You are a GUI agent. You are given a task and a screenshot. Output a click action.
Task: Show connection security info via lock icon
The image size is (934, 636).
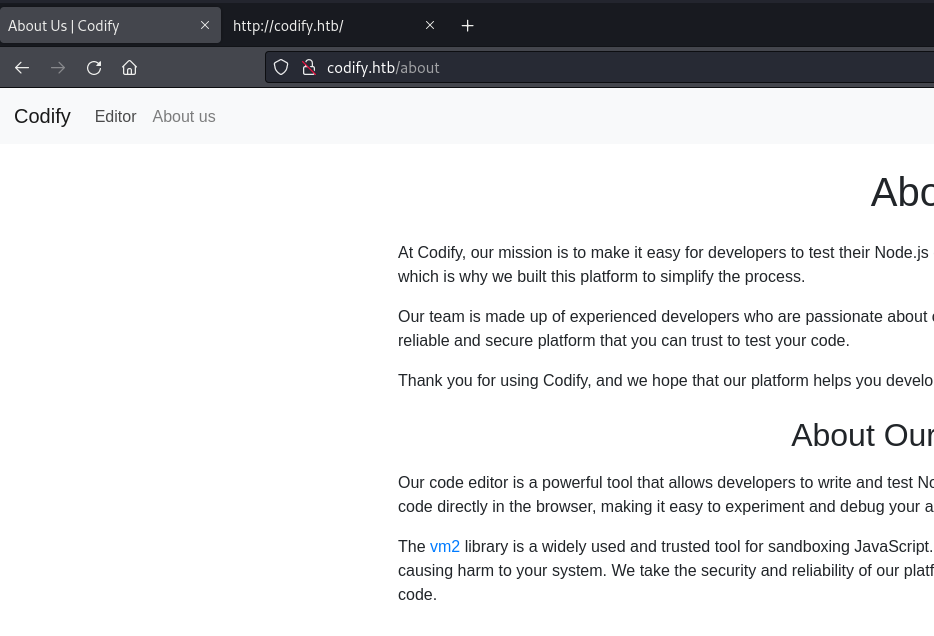[x=309, y=68]
